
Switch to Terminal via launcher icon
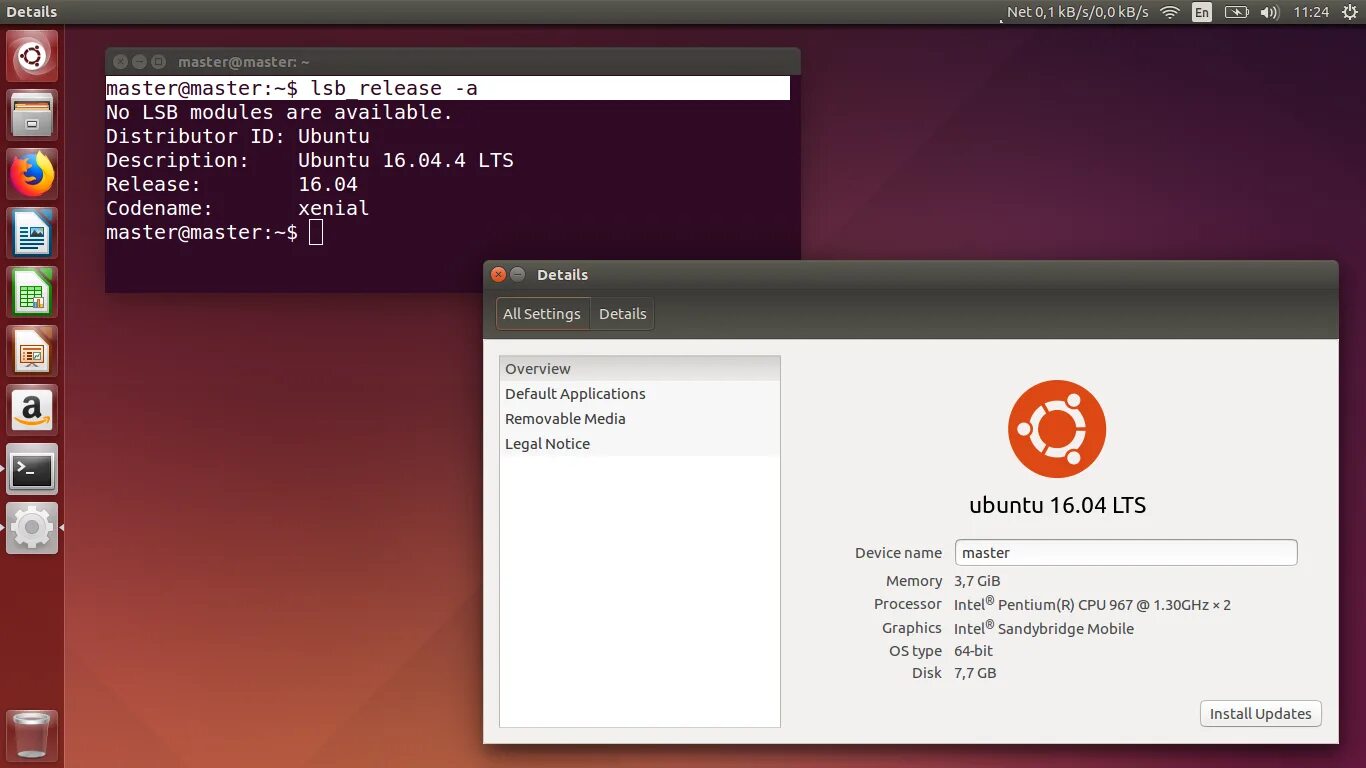click(32, 469)
